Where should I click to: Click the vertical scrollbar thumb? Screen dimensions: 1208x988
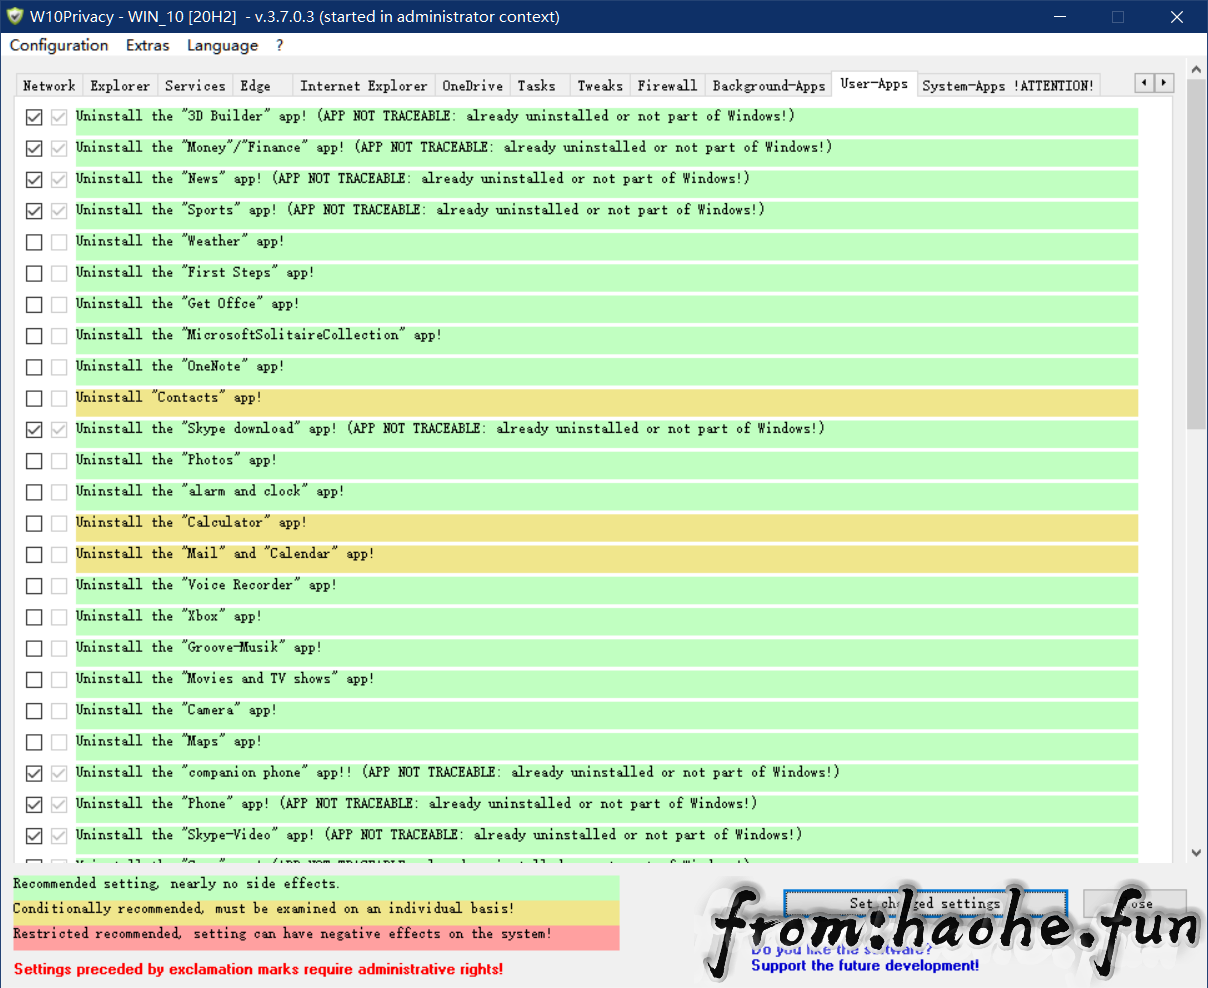(1196, 255)
